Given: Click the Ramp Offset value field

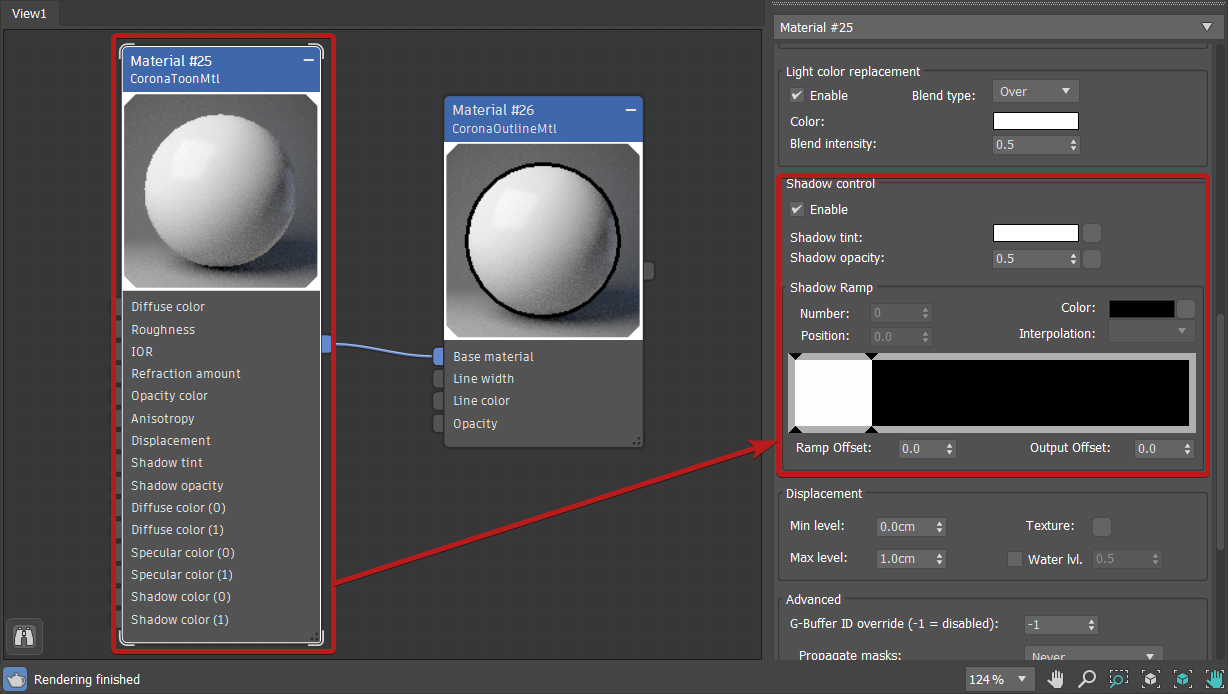Looking at the screenshot, I should (920, 449).
